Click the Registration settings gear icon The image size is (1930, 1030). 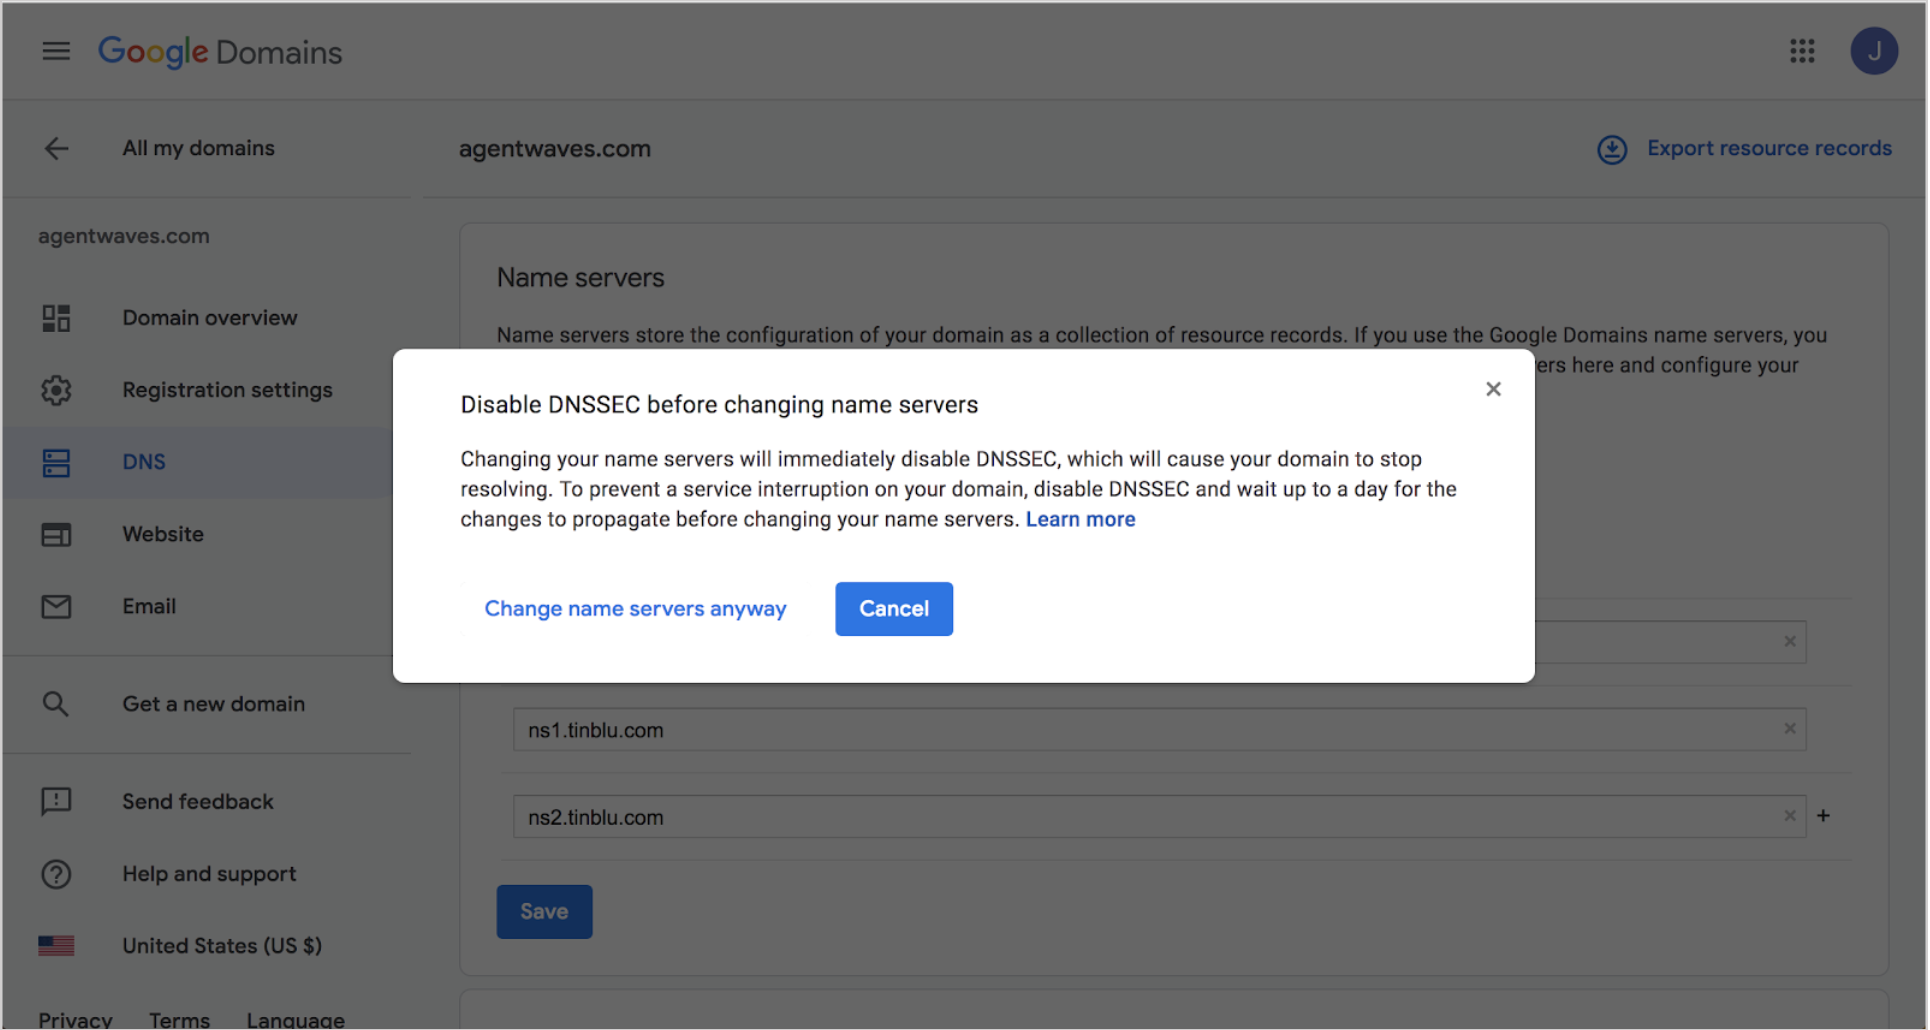click(56, 390)
